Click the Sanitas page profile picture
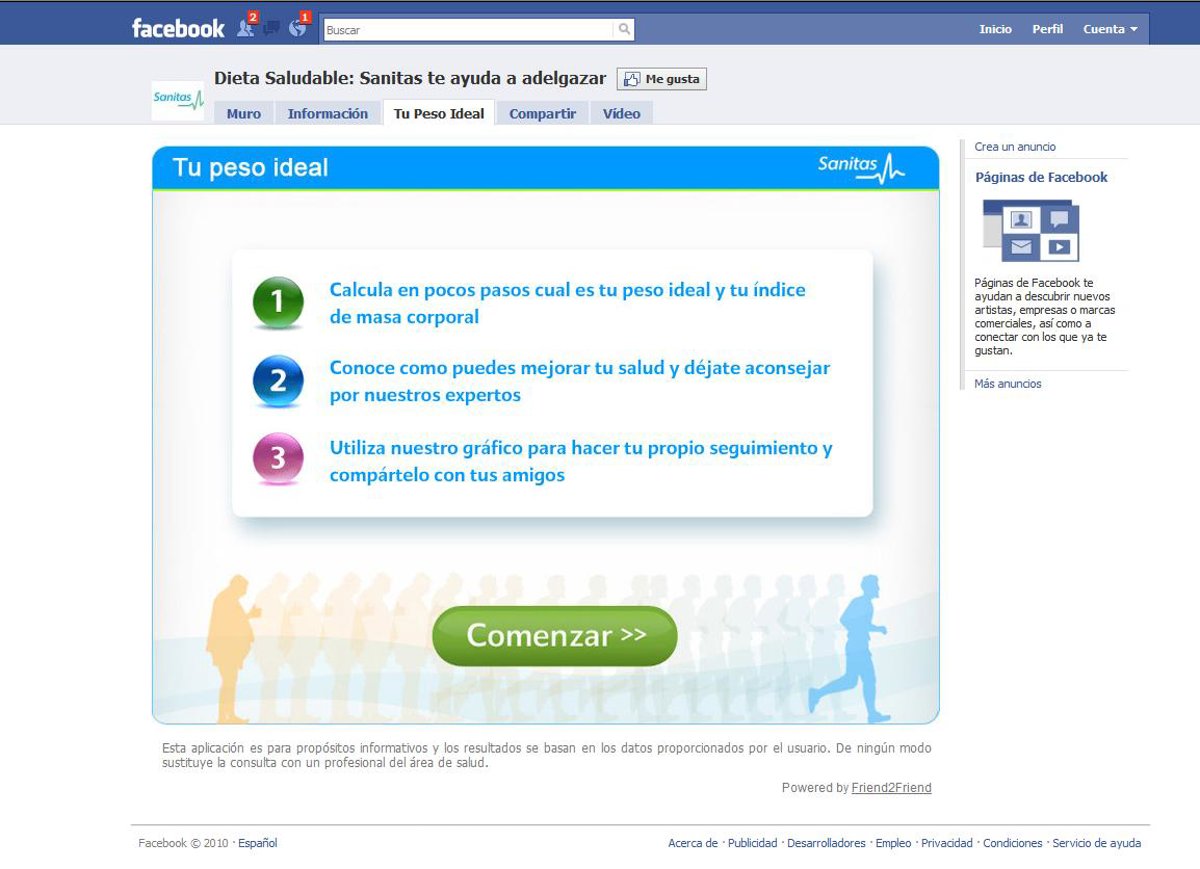Screen dimensions: 1200x869 [178, 99]
